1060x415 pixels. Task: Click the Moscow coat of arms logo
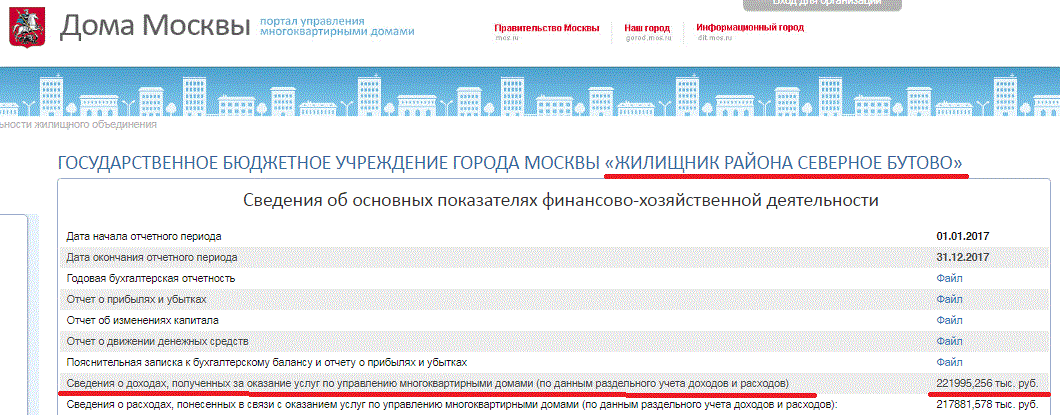26,28
